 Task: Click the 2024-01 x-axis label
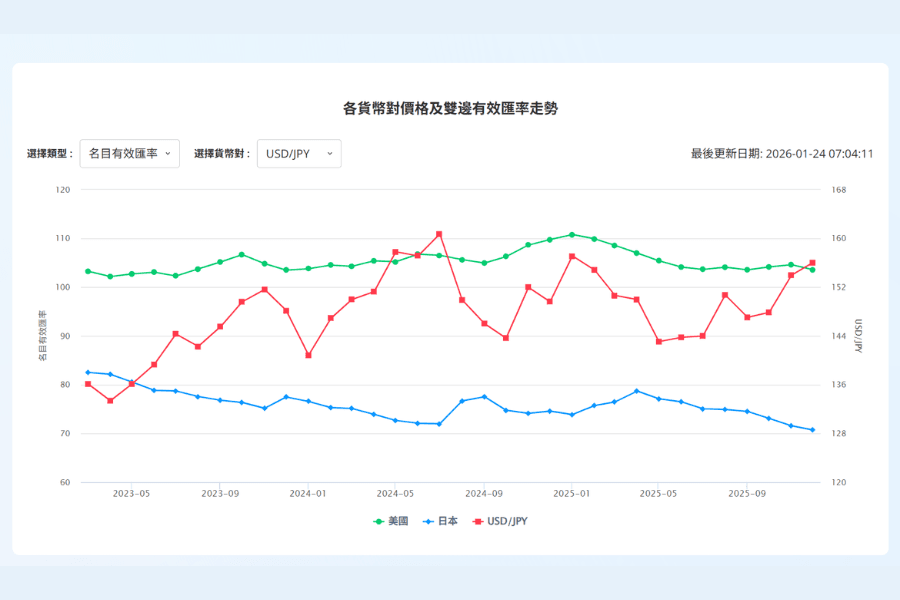[x=308, y=493]
